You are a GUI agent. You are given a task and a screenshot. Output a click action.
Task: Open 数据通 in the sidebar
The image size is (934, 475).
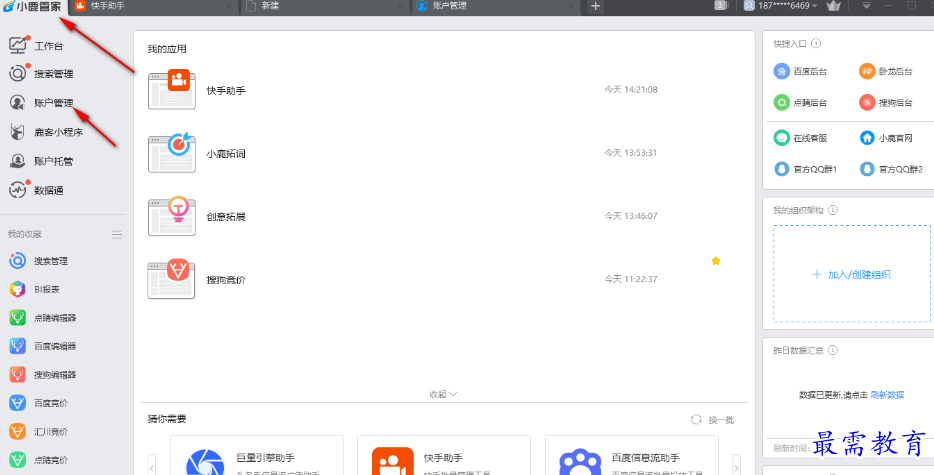tap(36, 190)
